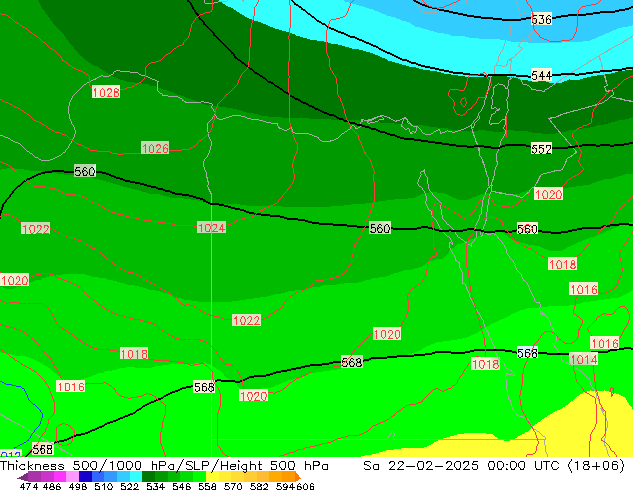Click the blue 012 contour label
Image resolution: width=634 pixels, height=490 pixels.
(10, 454)
